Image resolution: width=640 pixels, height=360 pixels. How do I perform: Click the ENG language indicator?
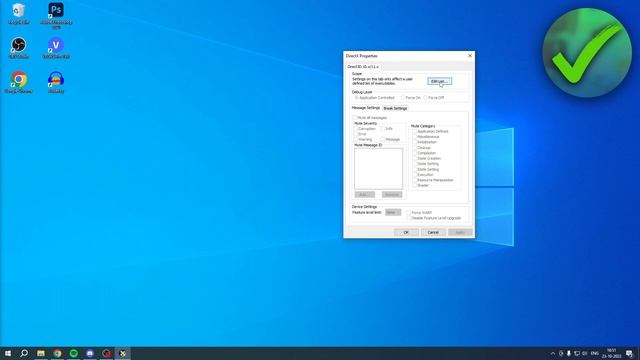pyautogui.click(x=595, y=353)
